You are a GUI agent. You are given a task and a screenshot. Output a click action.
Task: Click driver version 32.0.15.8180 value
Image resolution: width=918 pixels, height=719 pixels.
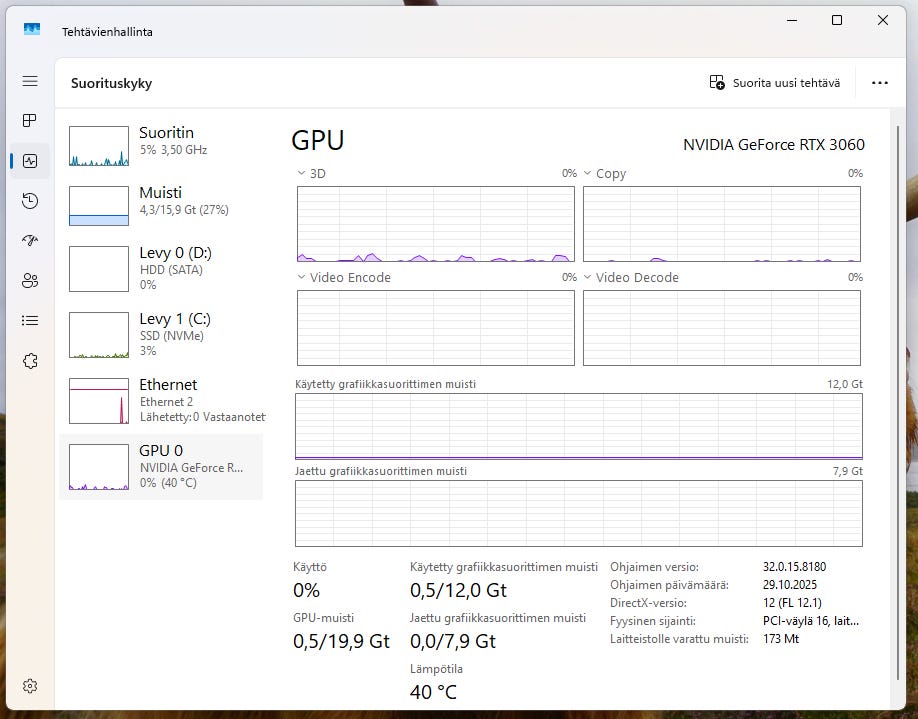794,567
